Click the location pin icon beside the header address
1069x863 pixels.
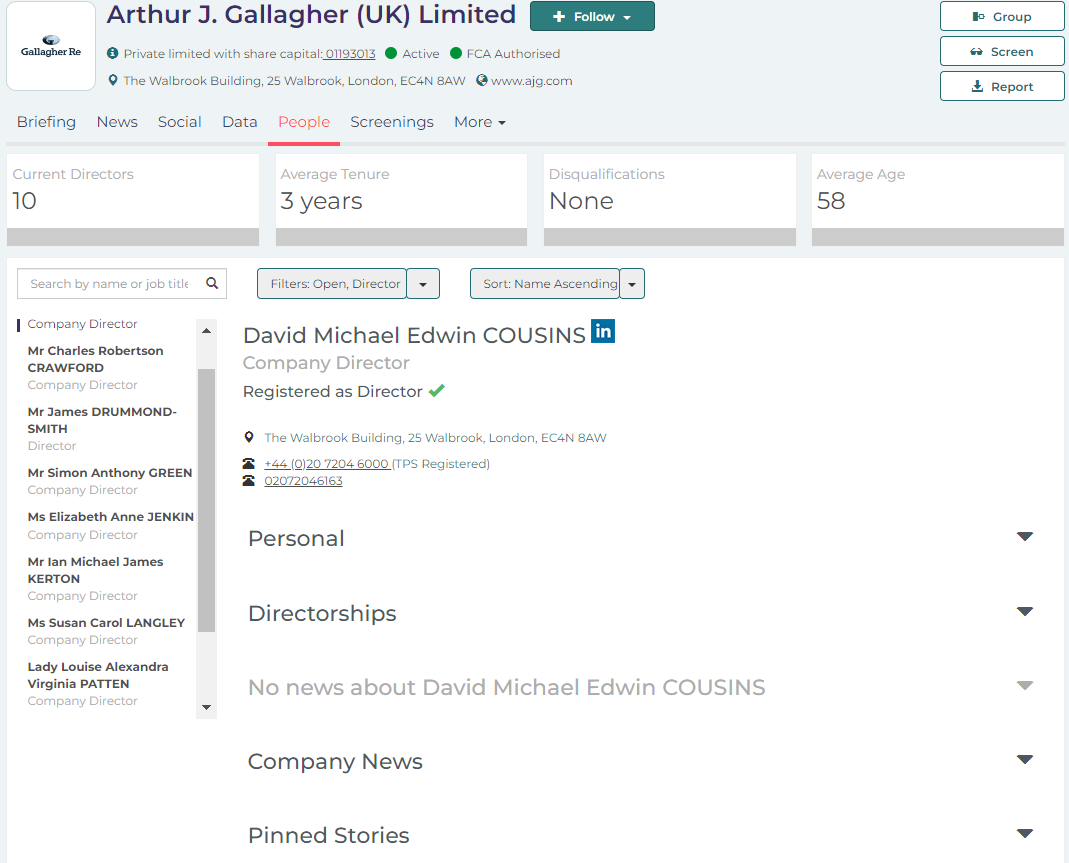(x=113, y=80)
